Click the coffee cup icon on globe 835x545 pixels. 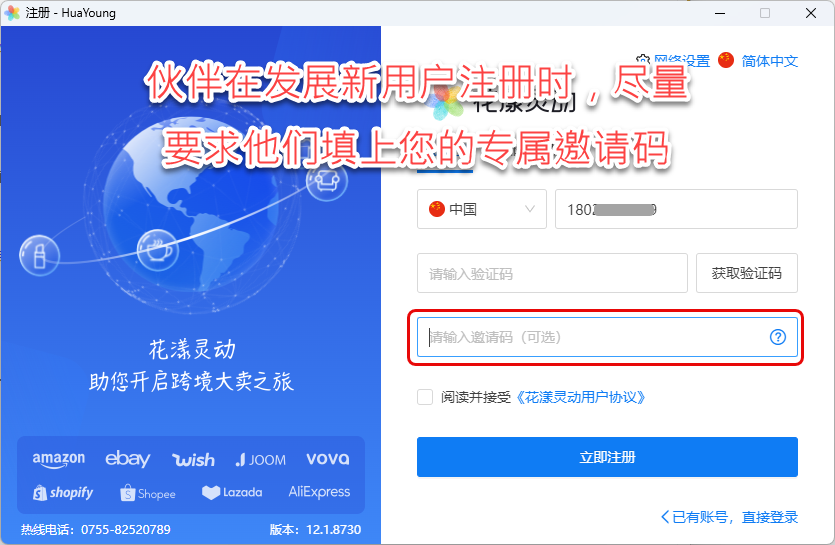(158, 250)
